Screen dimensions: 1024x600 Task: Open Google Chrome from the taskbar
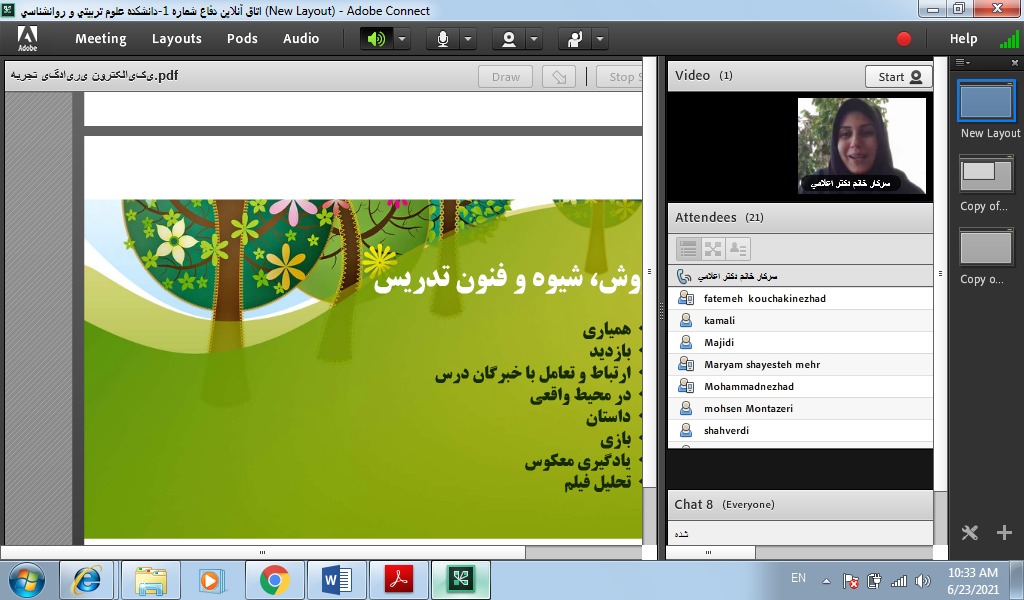click(x=274, y=580)
